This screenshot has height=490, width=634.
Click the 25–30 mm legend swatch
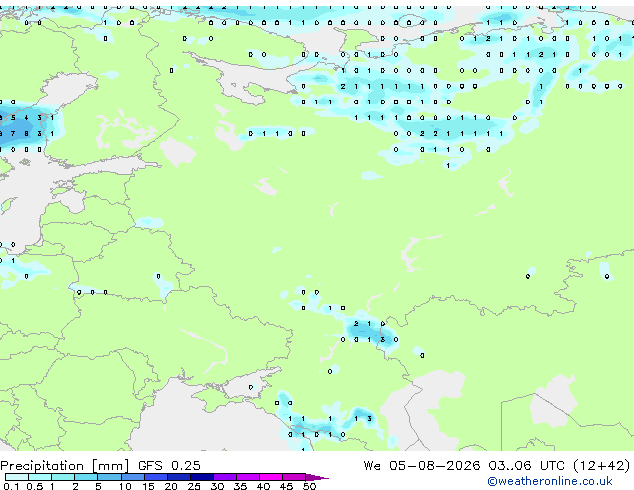(x=201, y=477)
